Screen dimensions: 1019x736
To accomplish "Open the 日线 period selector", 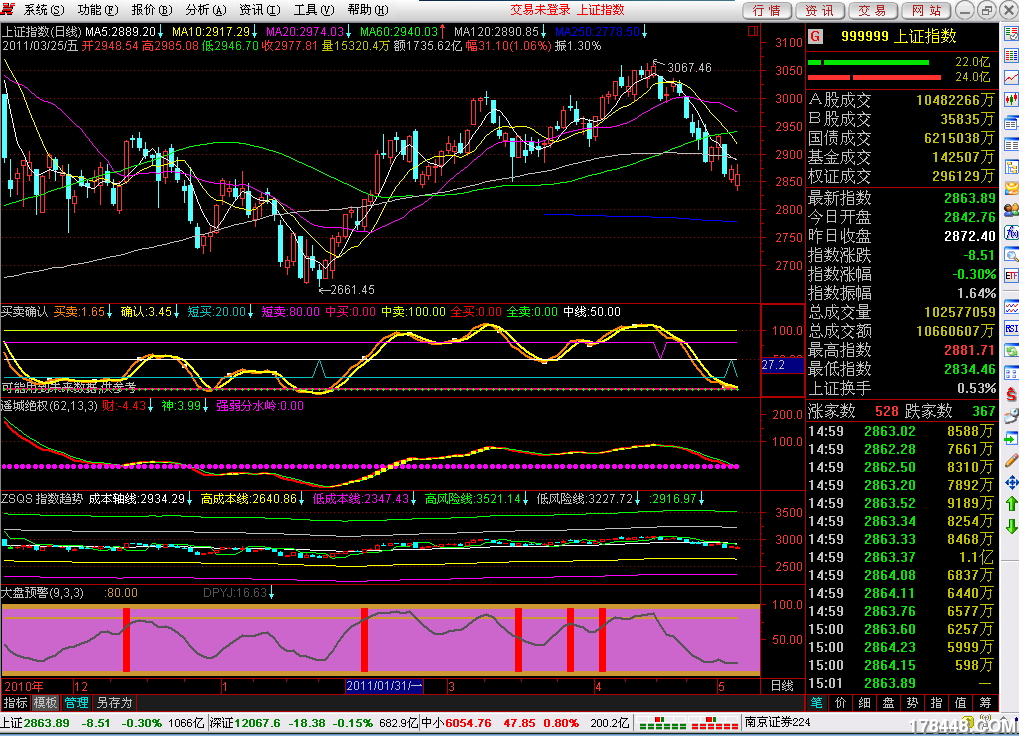I will point(782,686).
